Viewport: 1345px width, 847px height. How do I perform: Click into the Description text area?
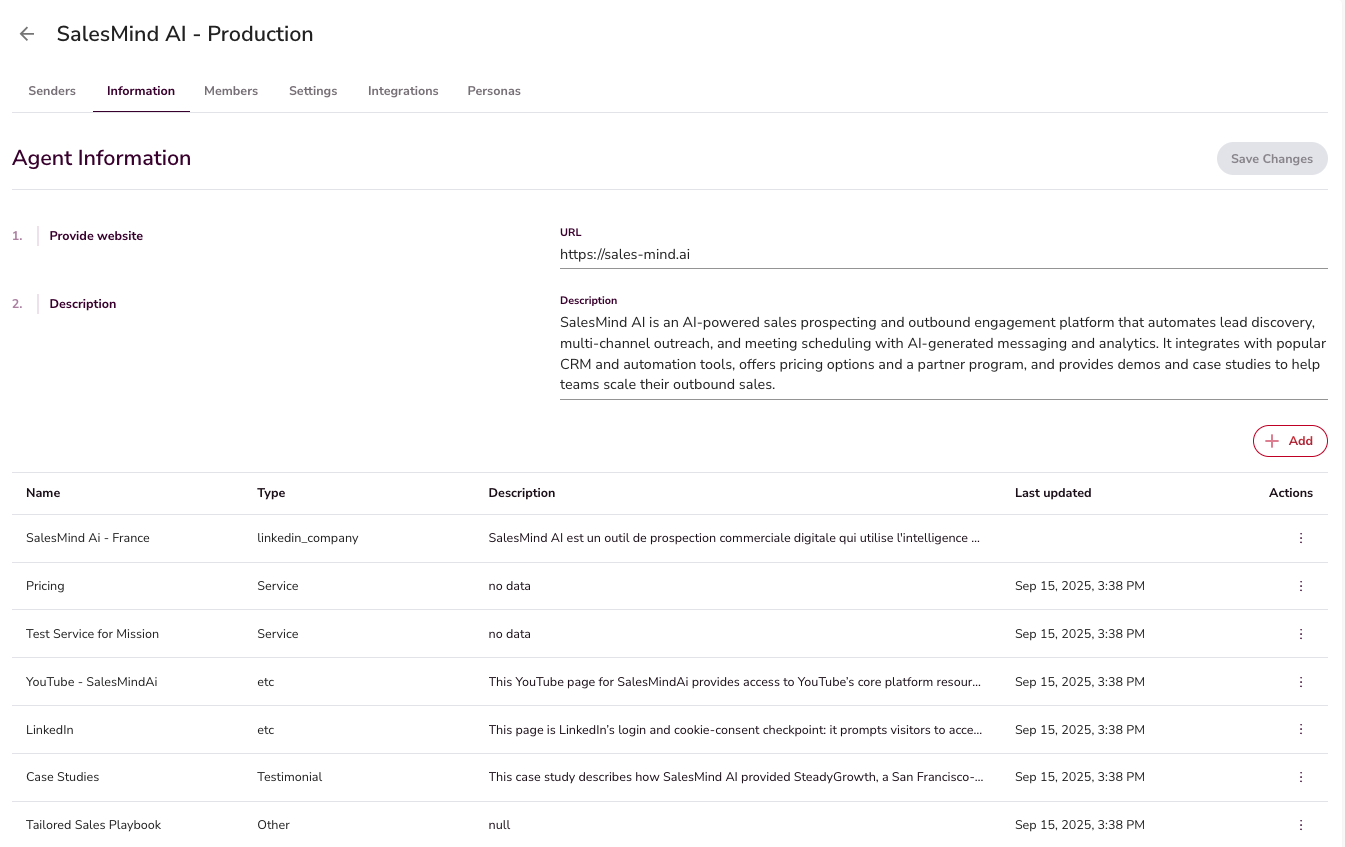(x=942, y=354)
